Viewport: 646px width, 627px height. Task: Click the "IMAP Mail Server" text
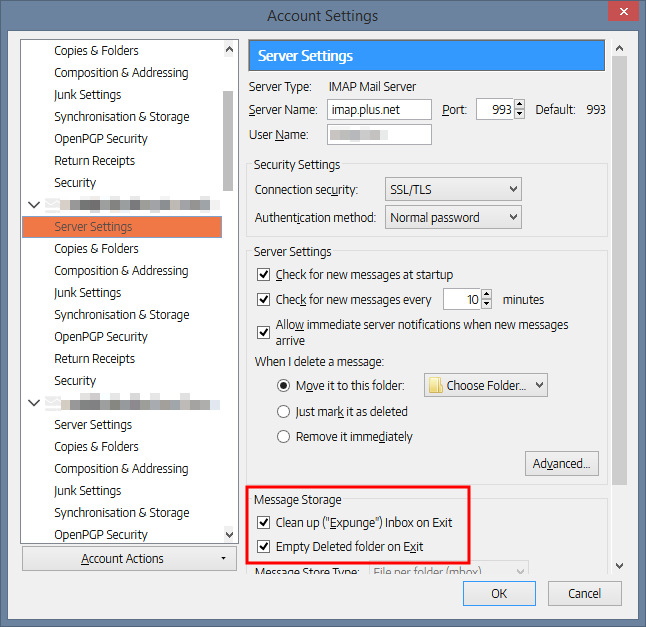372,87
